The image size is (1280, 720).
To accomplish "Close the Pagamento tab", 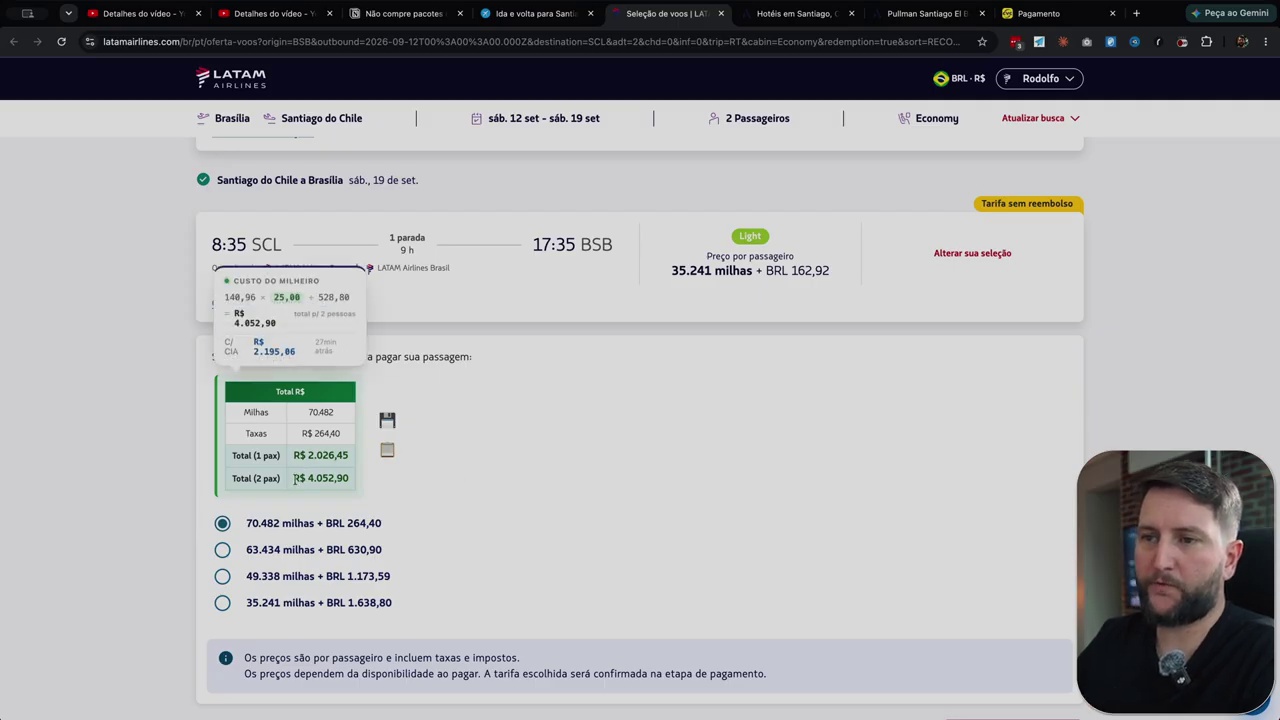I will point(1112,13).
